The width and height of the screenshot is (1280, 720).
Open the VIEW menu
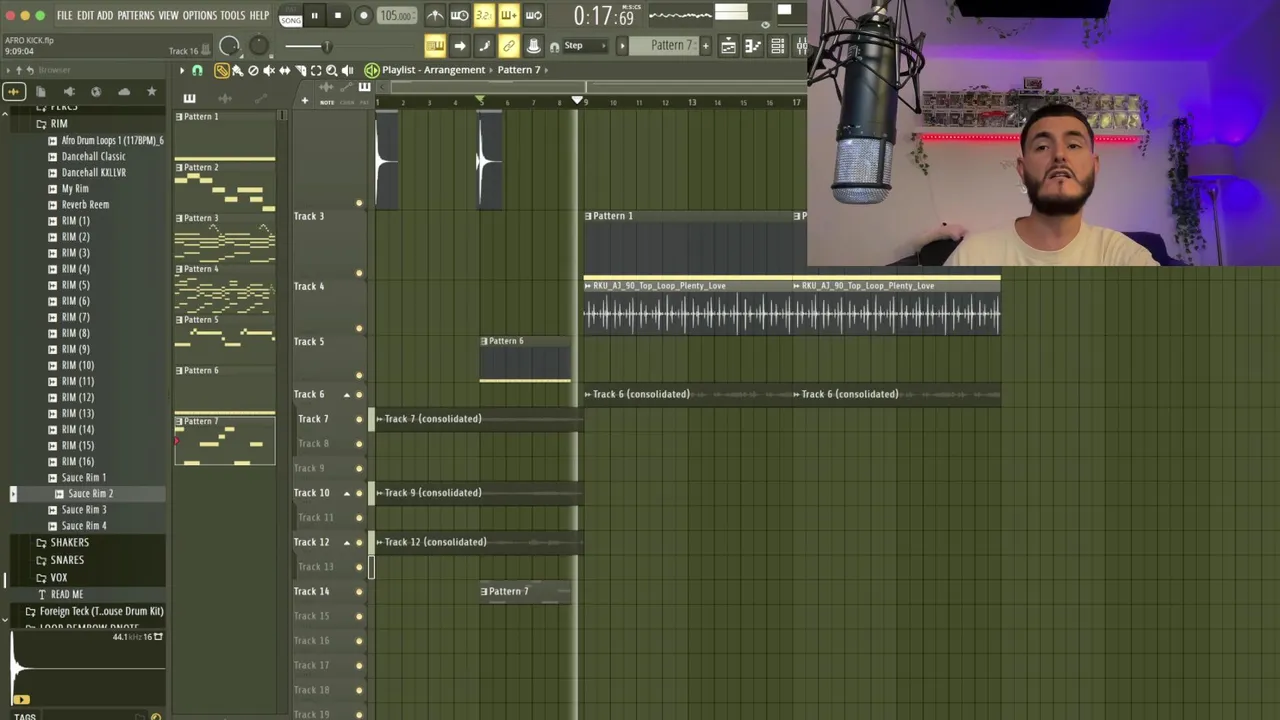click(x=168, y=16)
